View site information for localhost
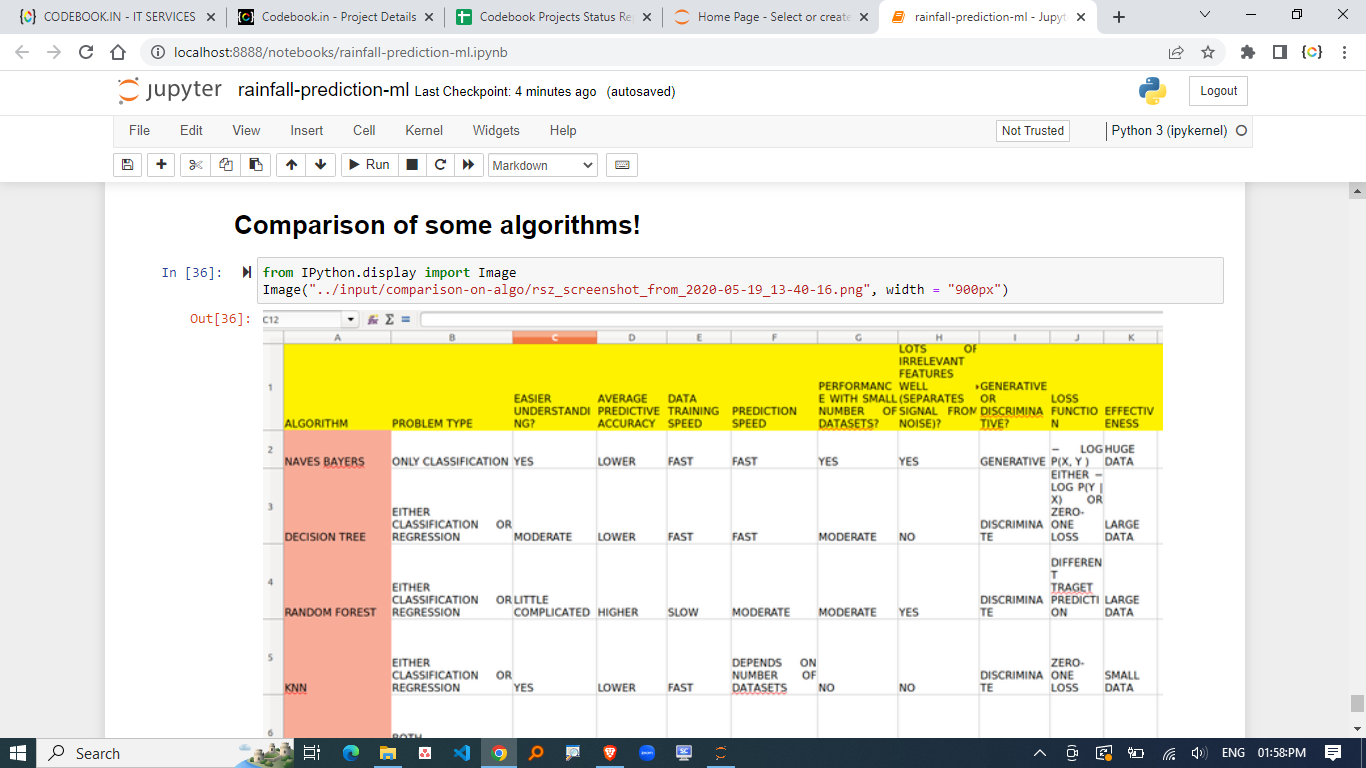The image size is (1366, 768). click(158, 52)
